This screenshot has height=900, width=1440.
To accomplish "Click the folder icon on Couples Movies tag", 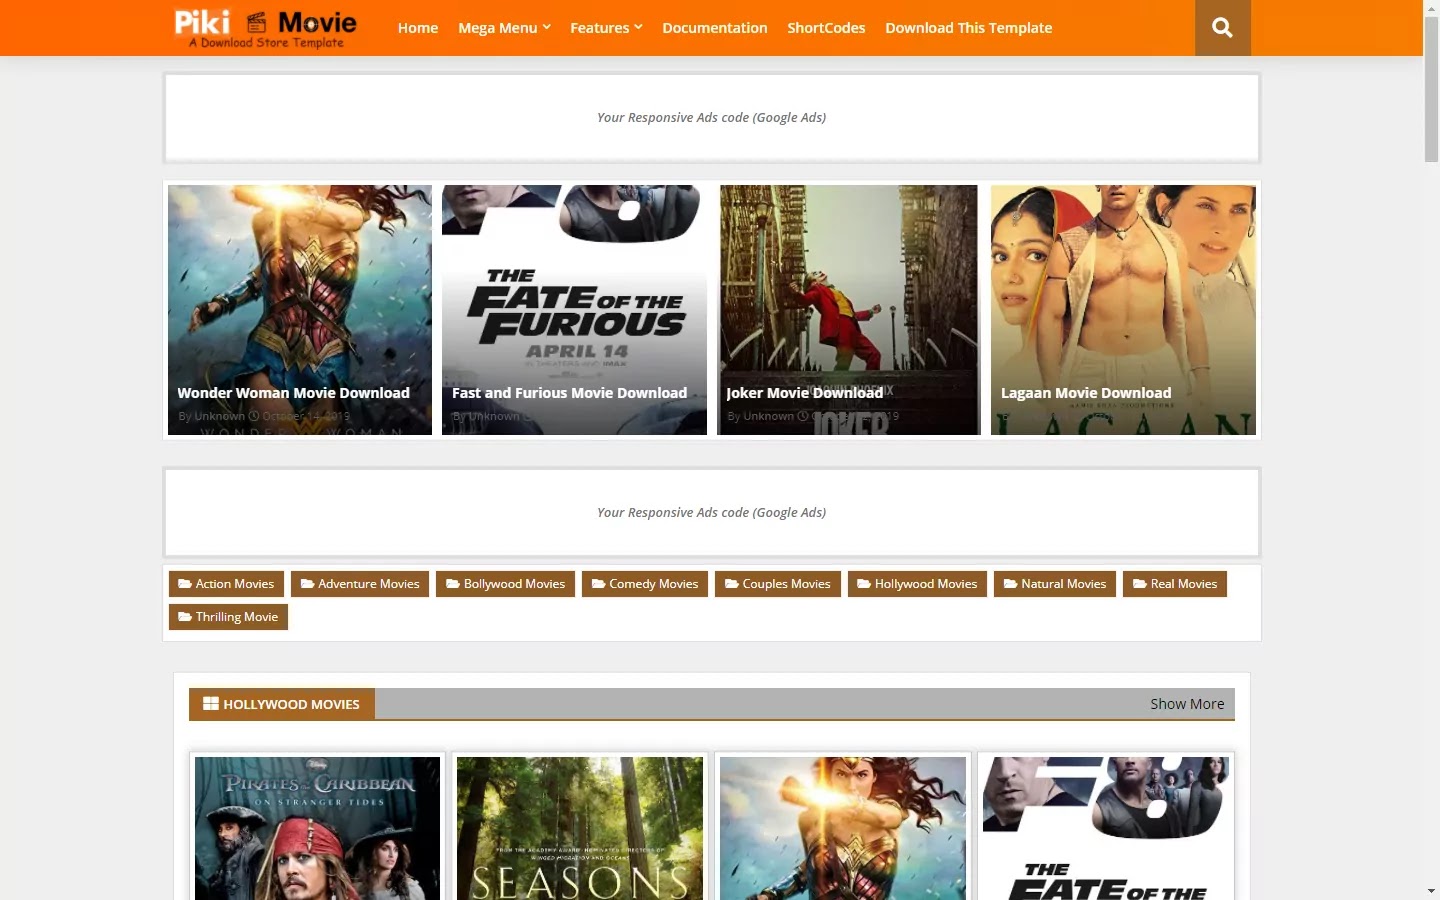I will [731, 584].
